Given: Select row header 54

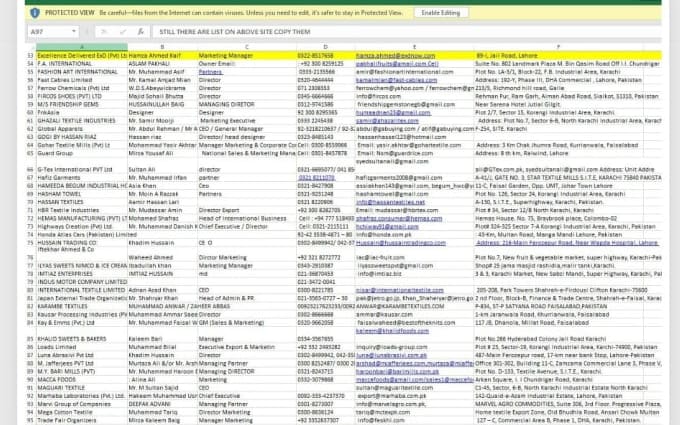Looking at the screenshot, I should pyautogui.click(x=30, y=64).
